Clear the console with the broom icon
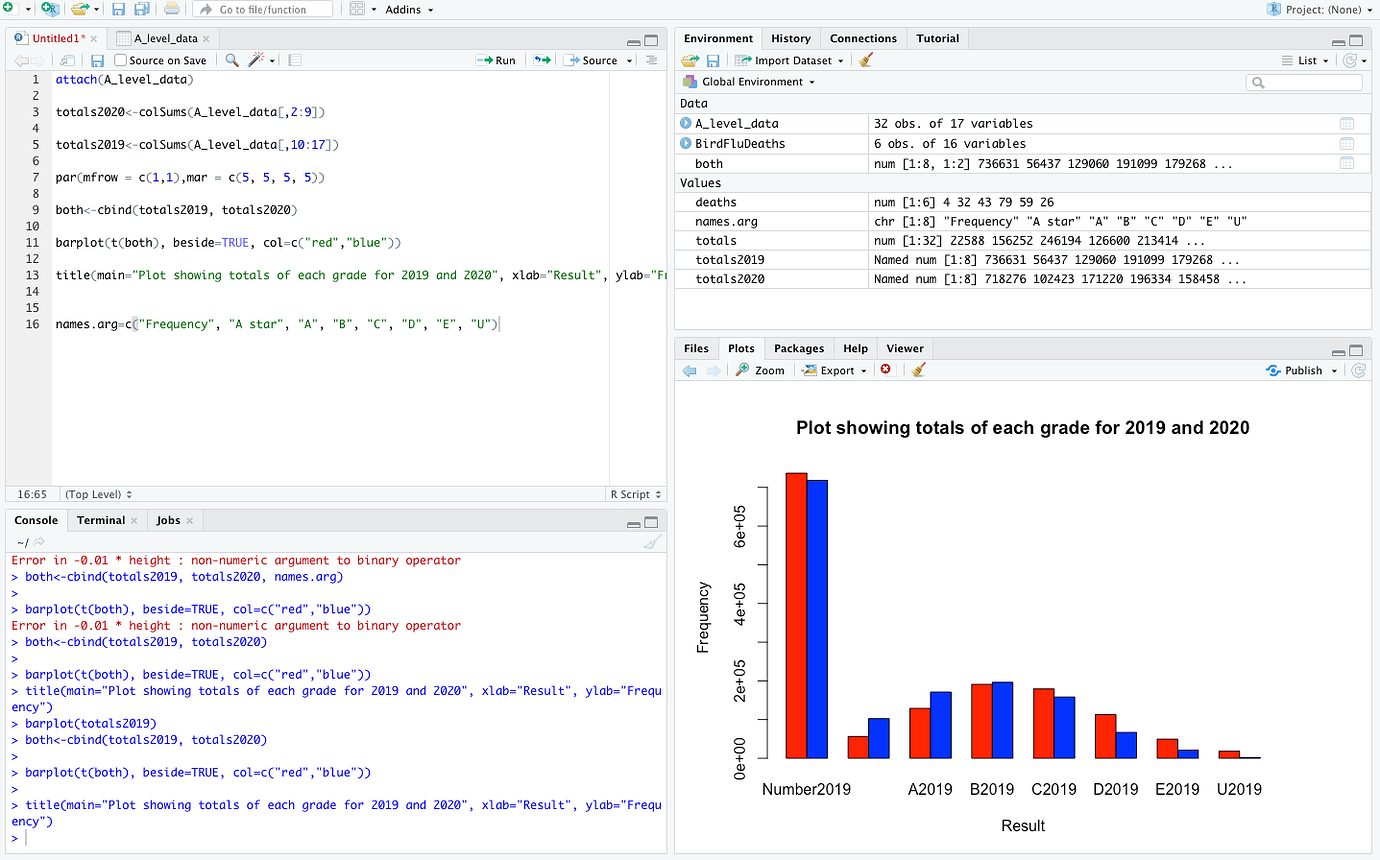The image size is (1380, 860). 652,542
